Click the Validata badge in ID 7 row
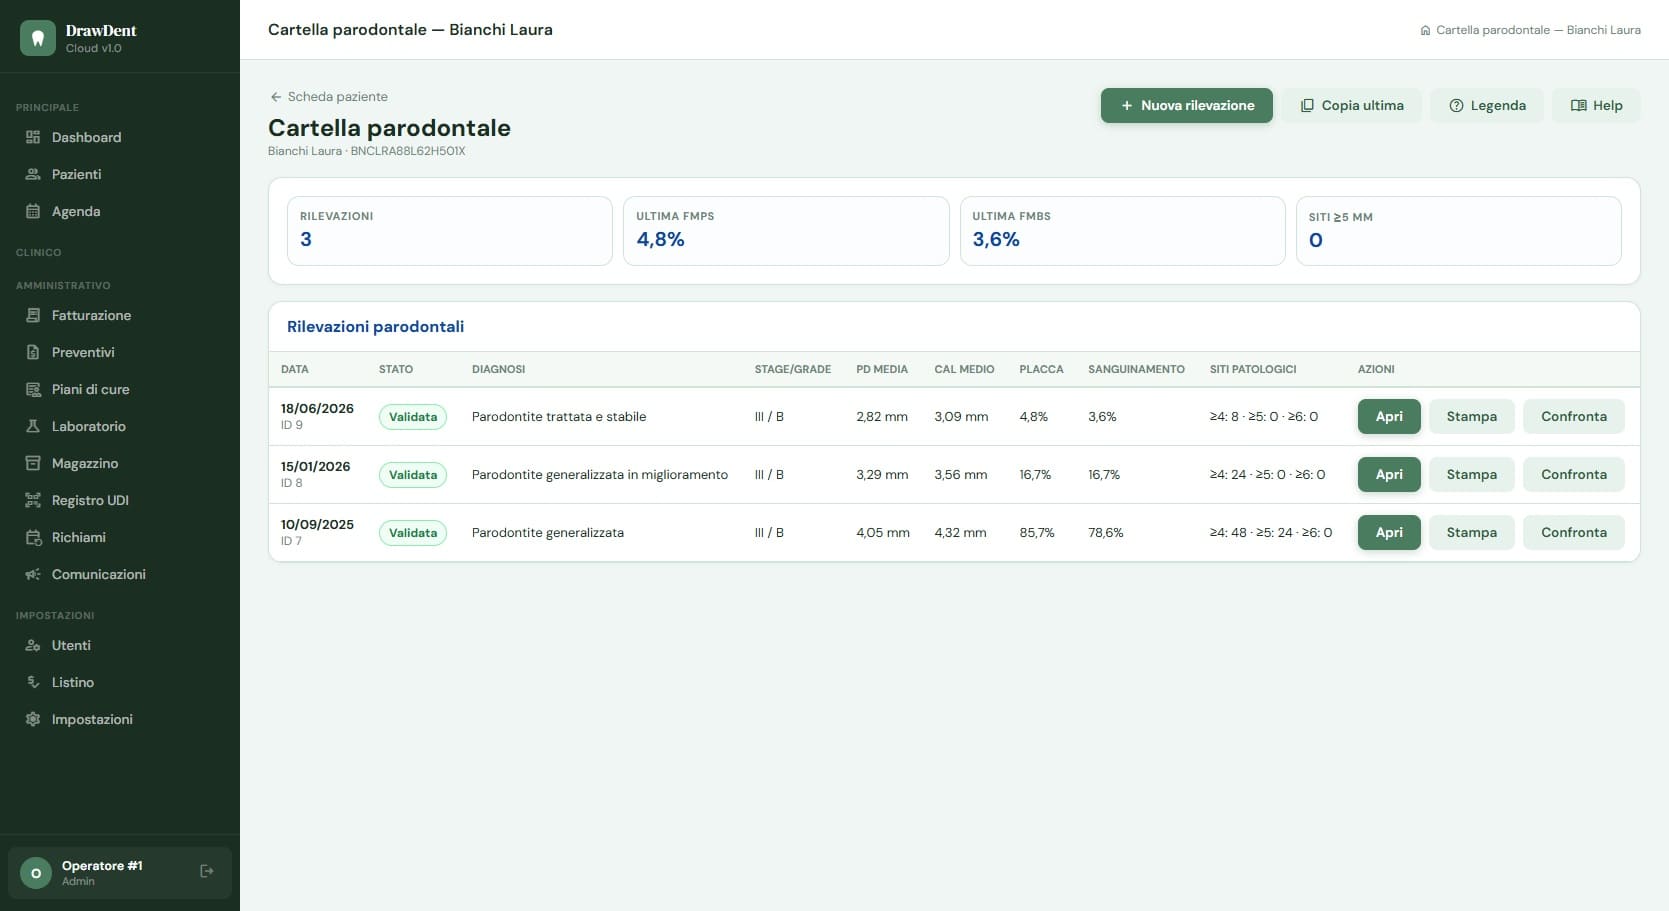Image resolution: width=1669 pixels, height=911 pixels. pyautogui.click(x=413, y=533)
